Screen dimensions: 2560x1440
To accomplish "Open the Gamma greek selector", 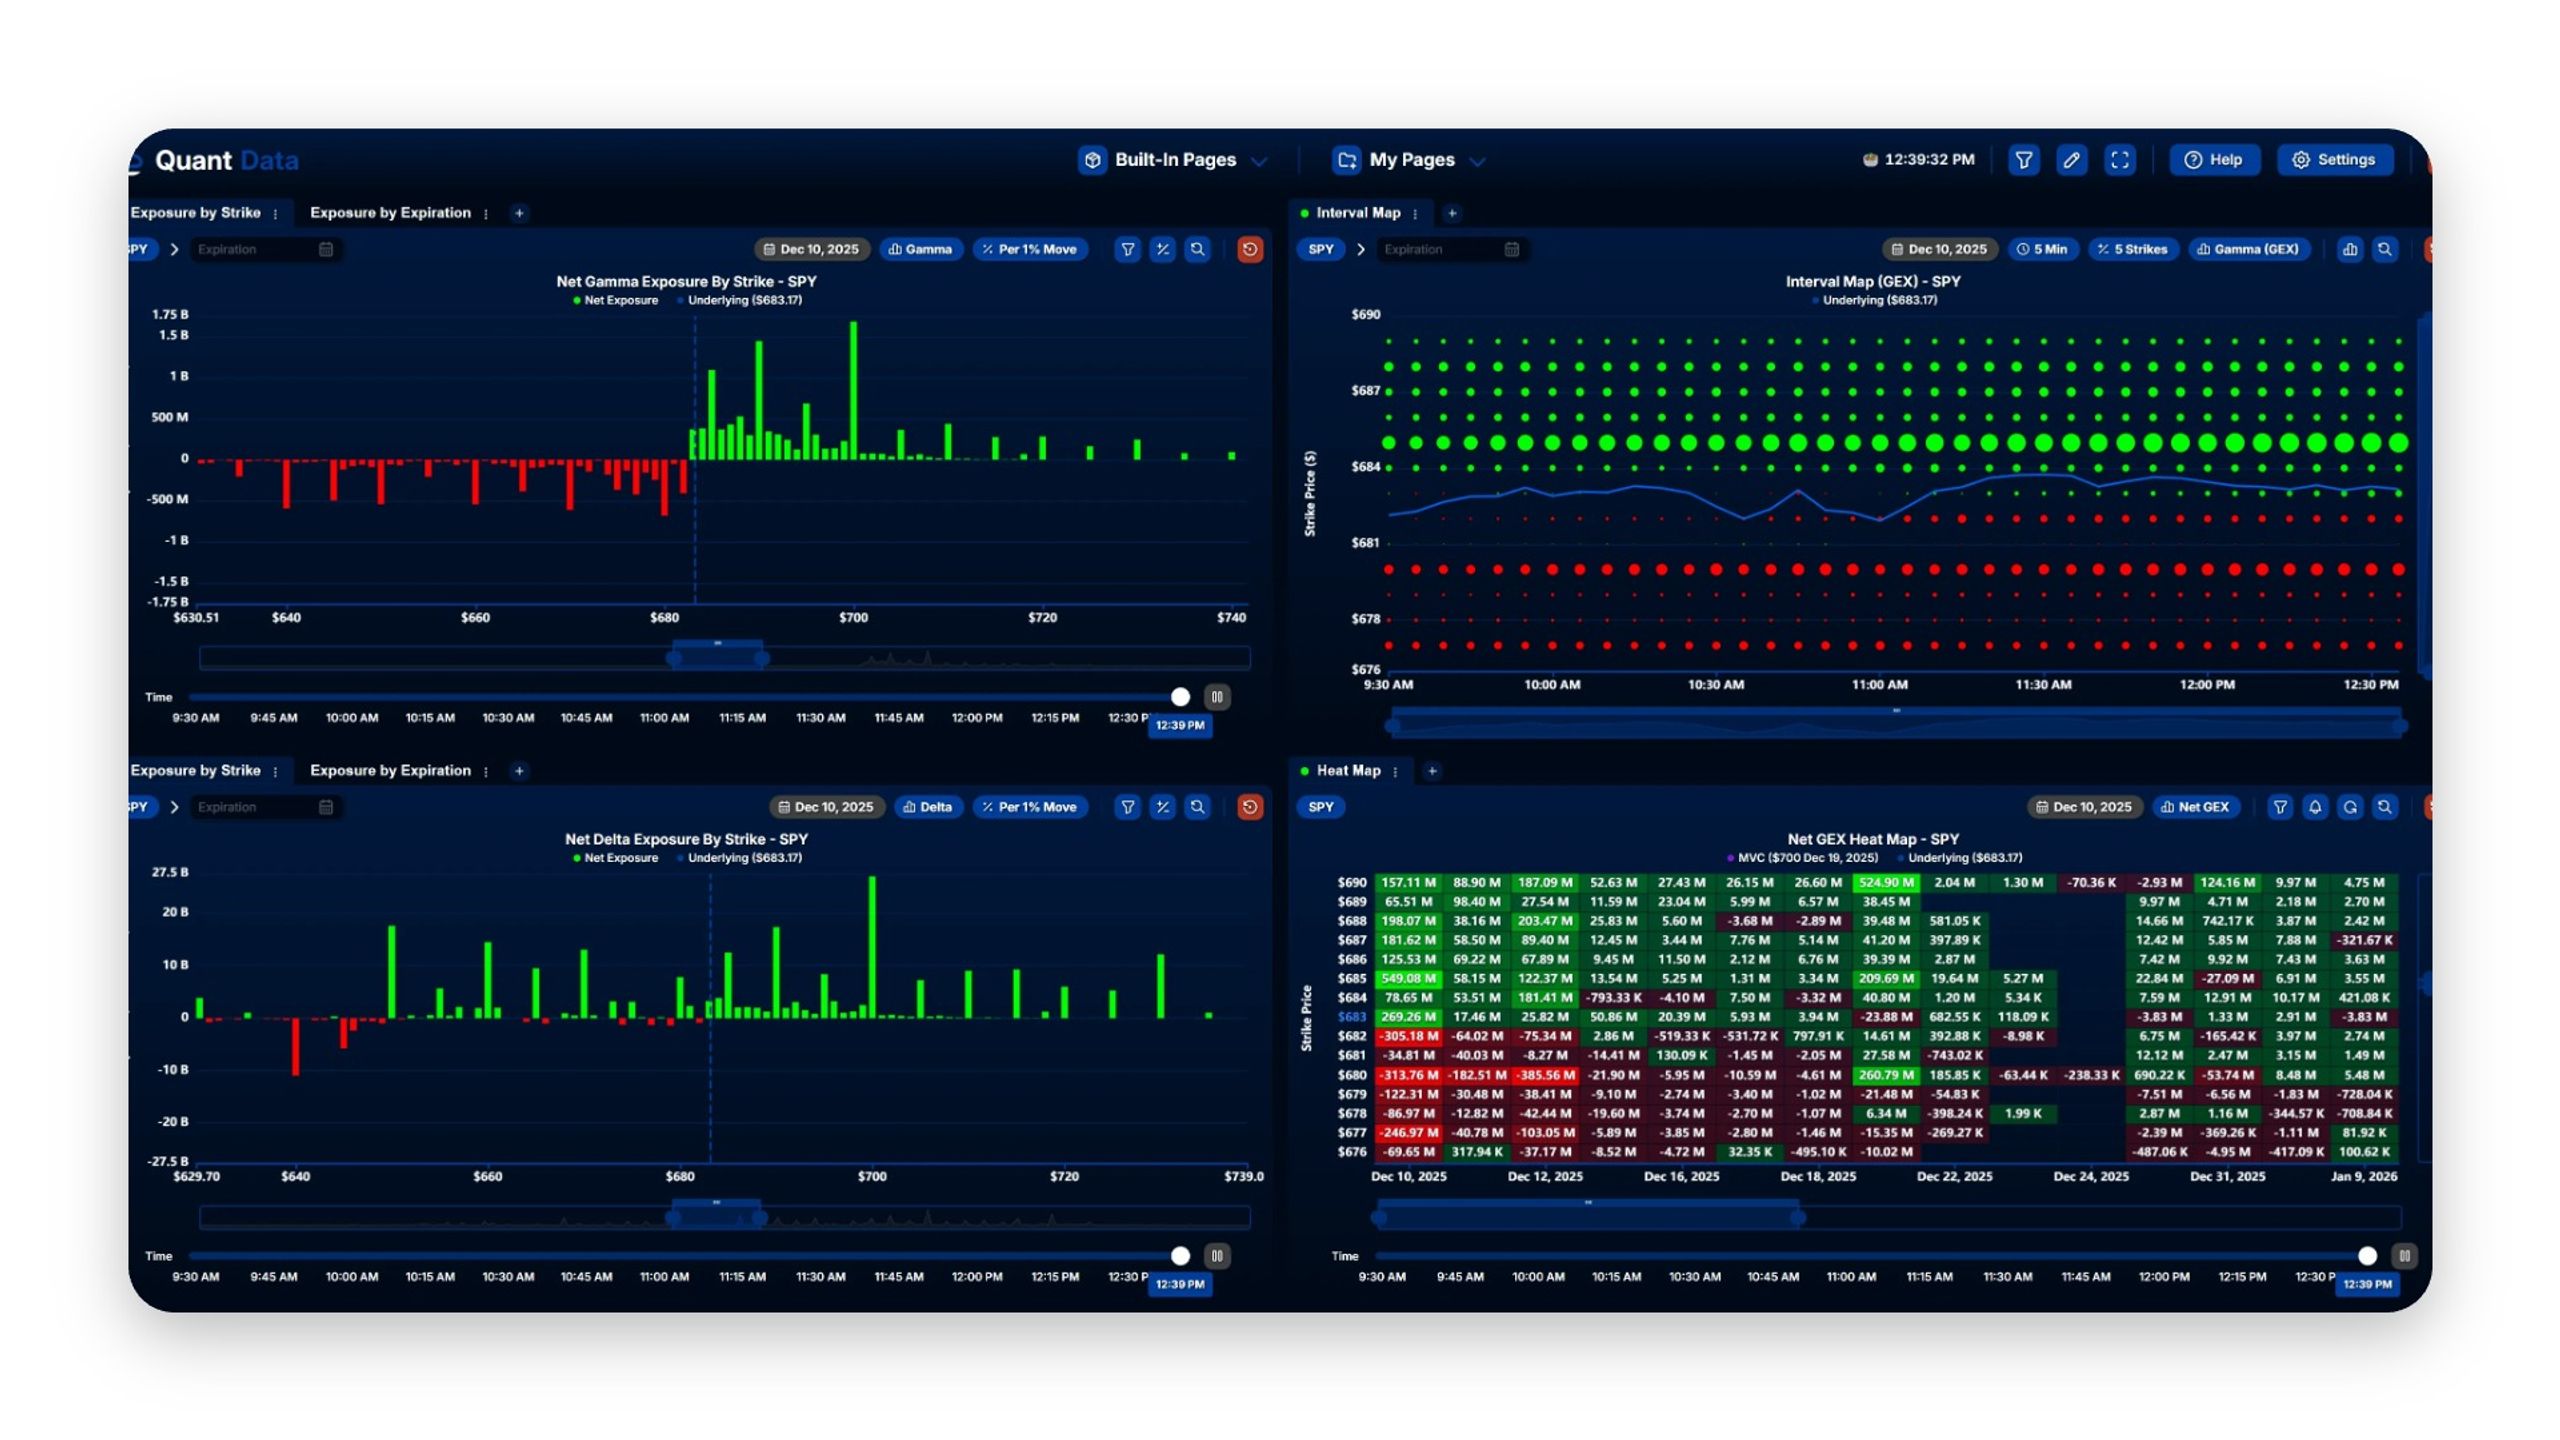I will (x=921, y=249).
